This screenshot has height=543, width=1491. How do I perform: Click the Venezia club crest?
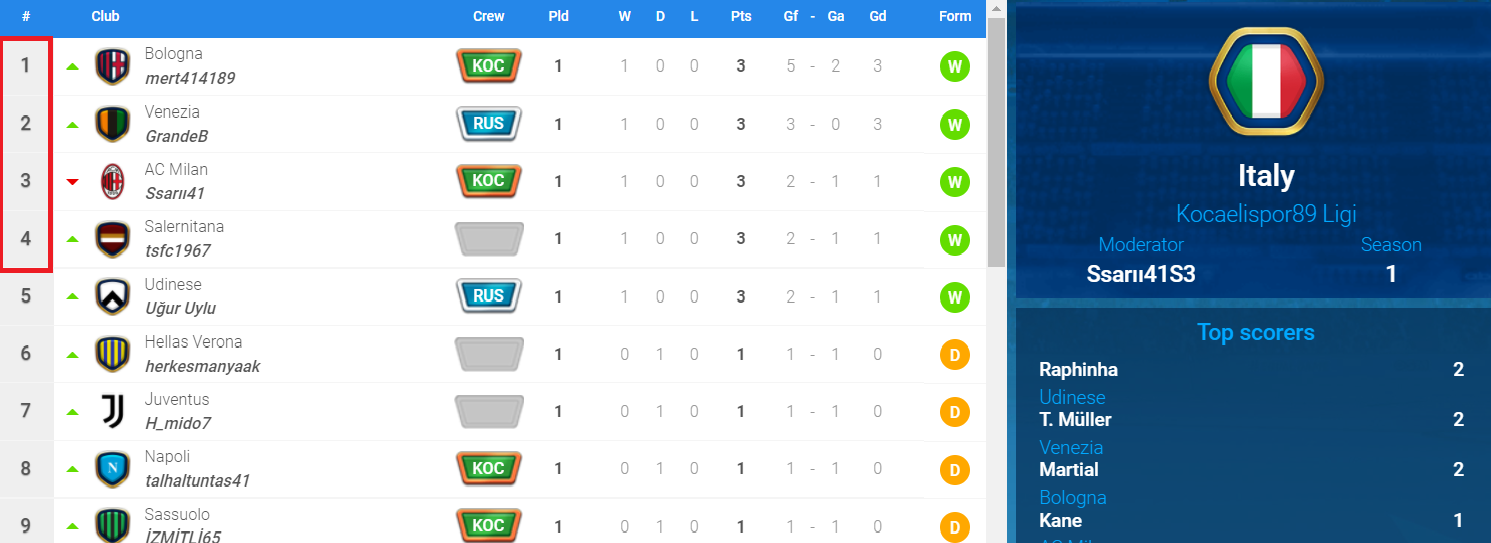point(112,125)
